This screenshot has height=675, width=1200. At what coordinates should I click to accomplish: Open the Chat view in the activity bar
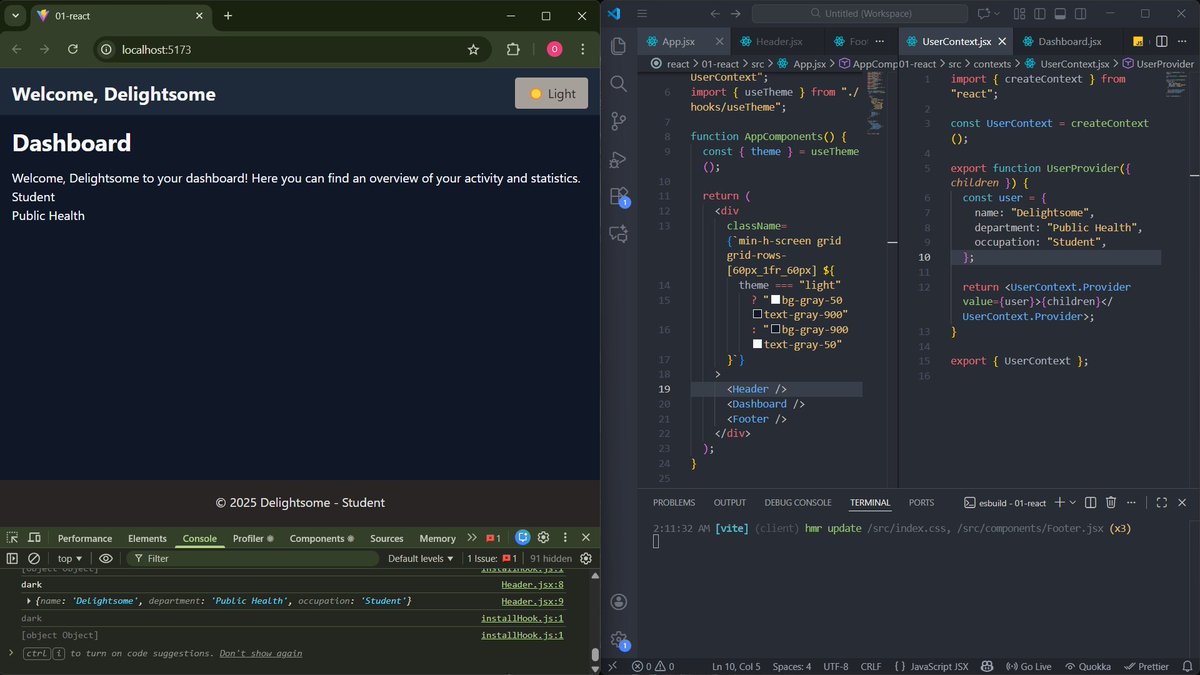tap(618, 234)
